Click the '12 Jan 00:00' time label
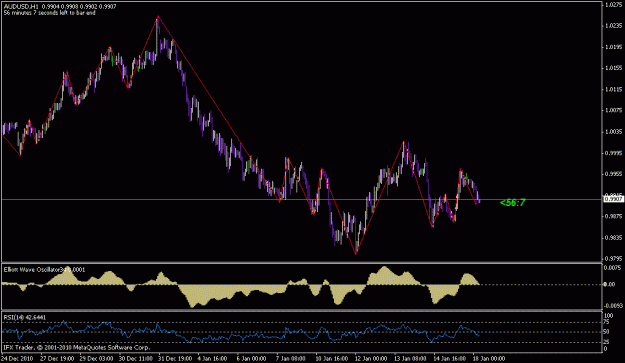625x363 pixels. (371, 359)
